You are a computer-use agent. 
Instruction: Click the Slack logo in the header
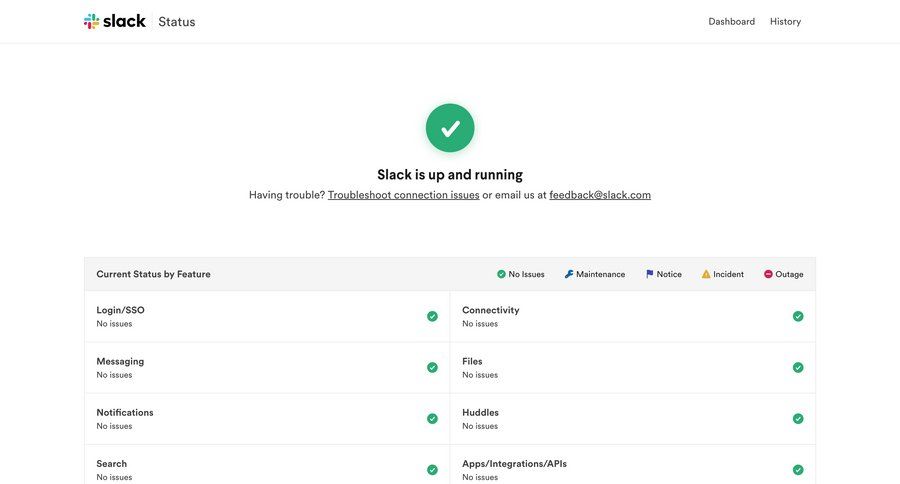114,21
